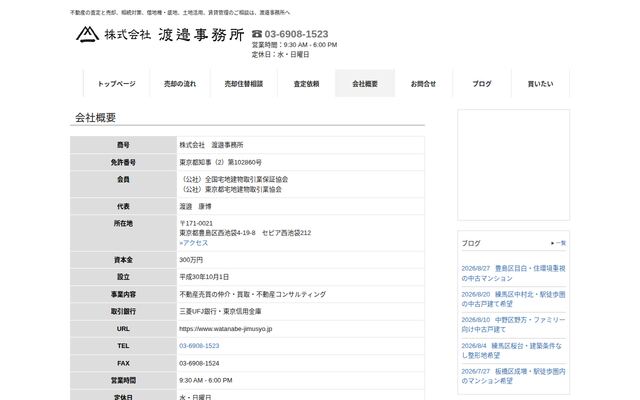Click the text 東京都宅地建物取引業協会
The width and height of the screenshot is (640, 400).
tap(243, 189)
